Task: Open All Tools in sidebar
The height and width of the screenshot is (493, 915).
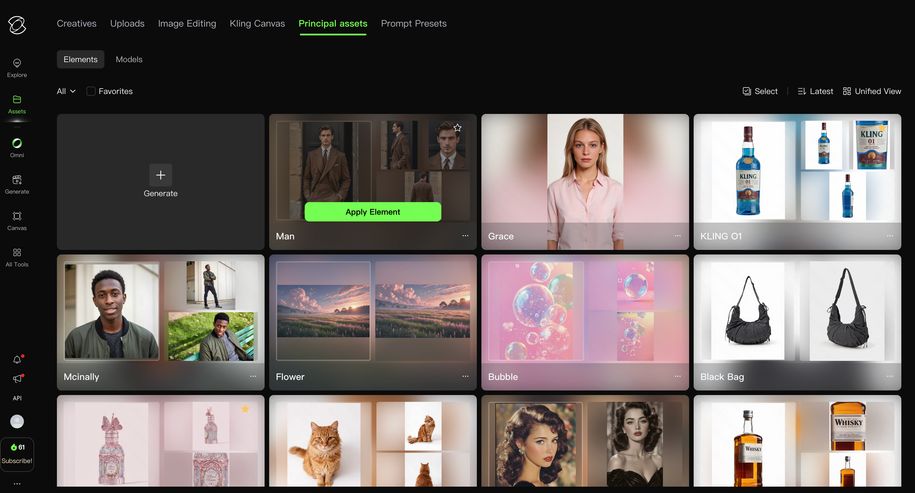Action: [x=17, y=257]
